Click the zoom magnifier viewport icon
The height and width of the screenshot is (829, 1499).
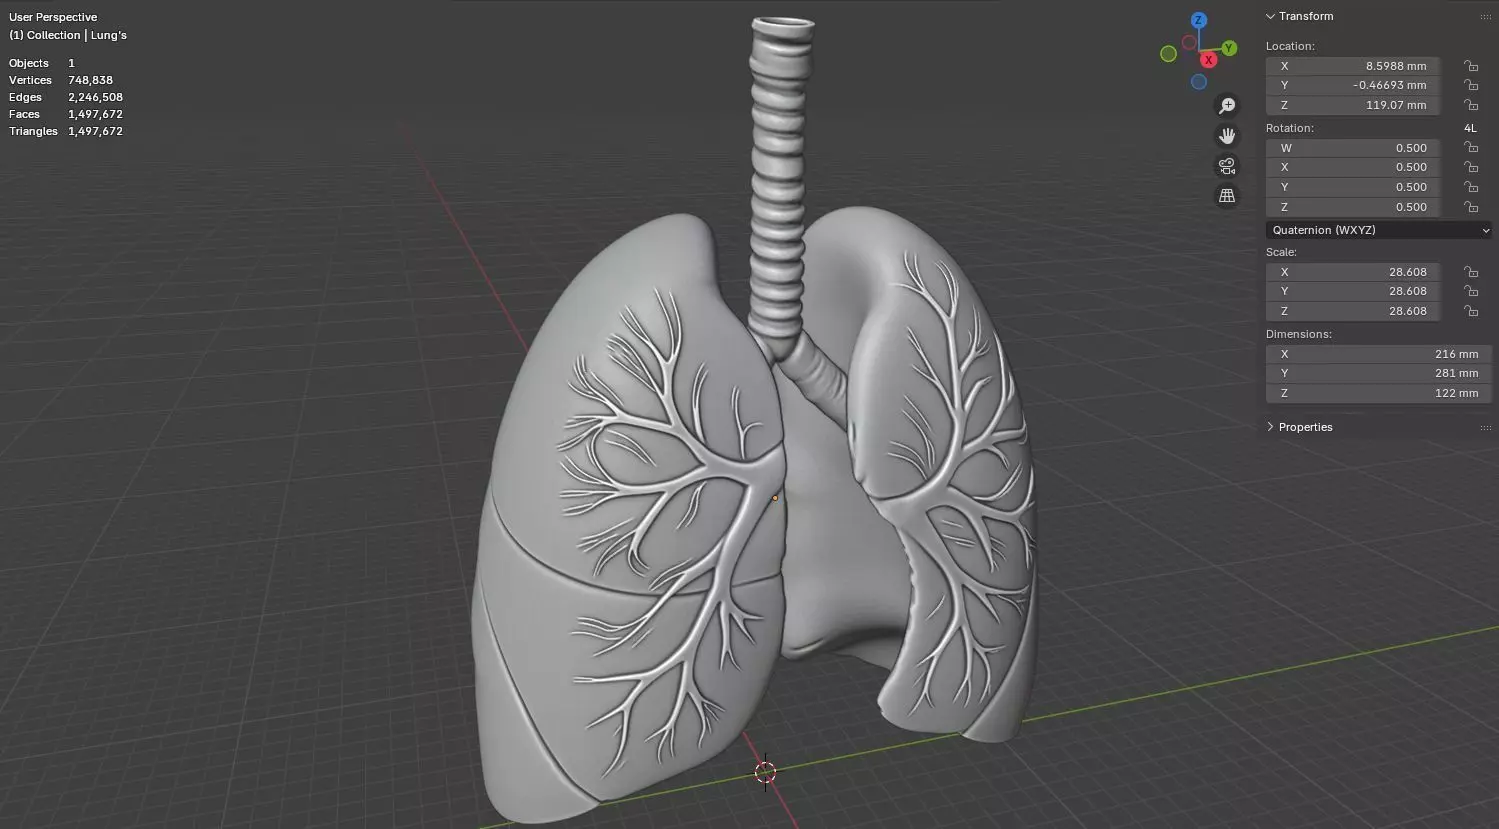coord(1227,106)
